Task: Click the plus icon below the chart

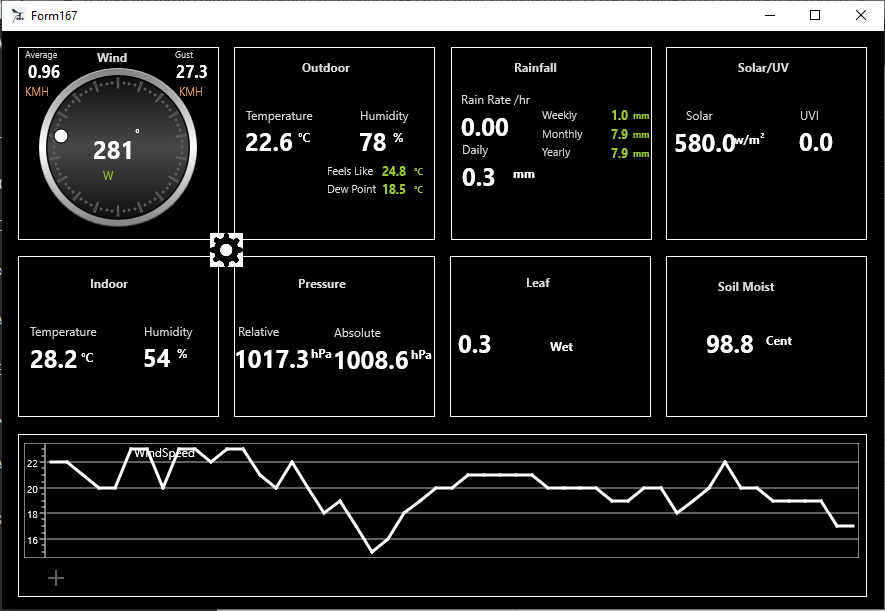Action: (56, 577)
